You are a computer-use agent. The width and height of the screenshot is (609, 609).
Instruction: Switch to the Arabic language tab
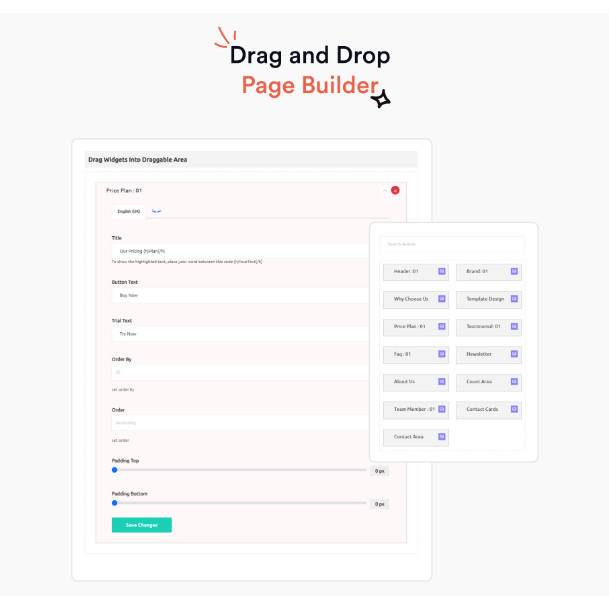[156, 211]
